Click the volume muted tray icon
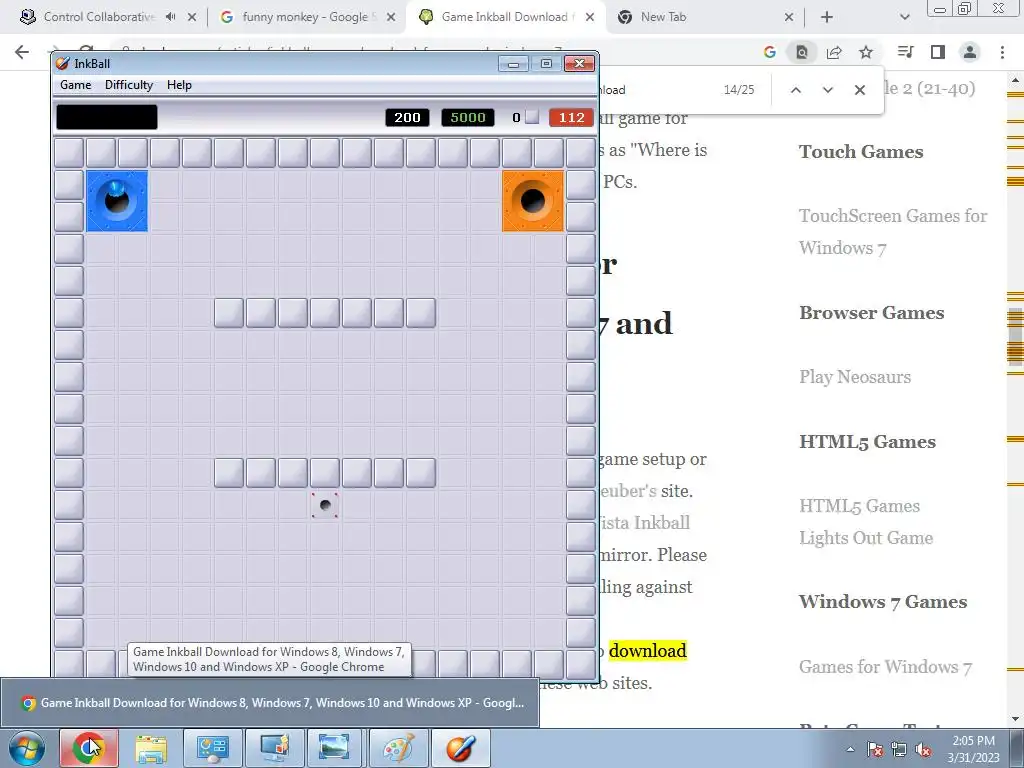This screenshot has width=1024, height=768. (x=923, y=750)
